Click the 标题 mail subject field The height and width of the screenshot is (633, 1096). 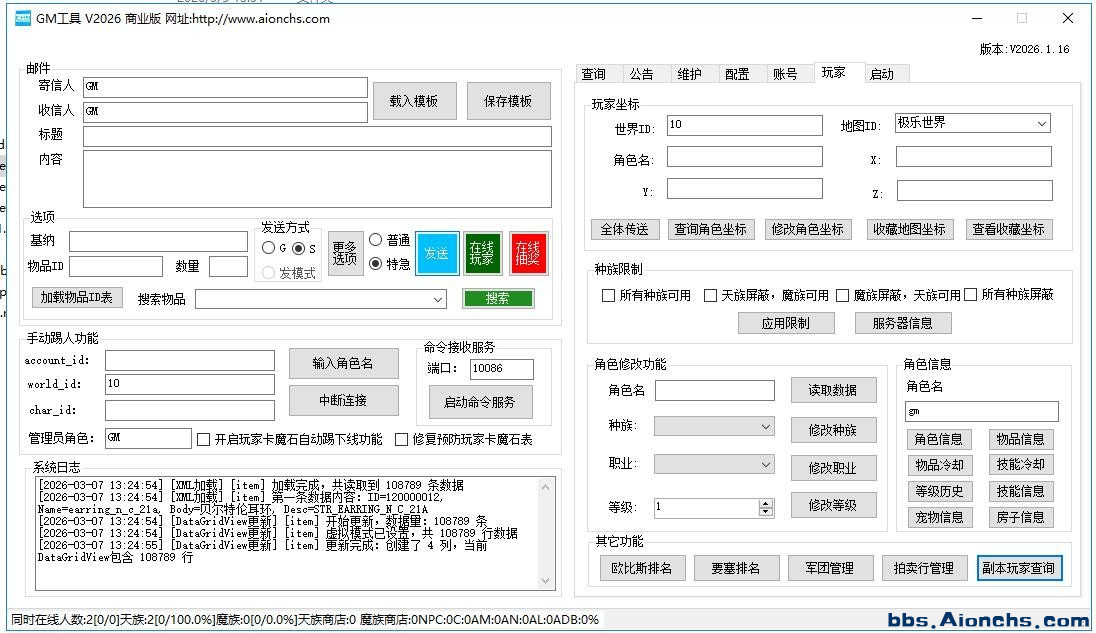point(317,136)
